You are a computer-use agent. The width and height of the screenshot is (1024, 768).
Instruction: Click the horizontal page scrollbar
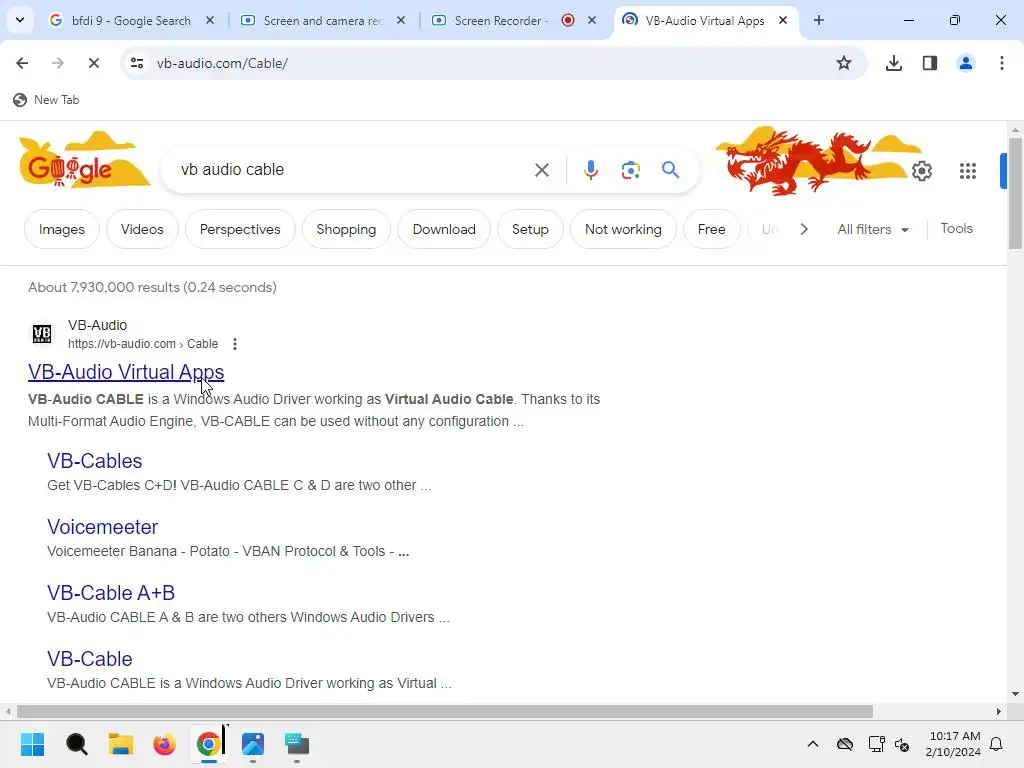445,711
